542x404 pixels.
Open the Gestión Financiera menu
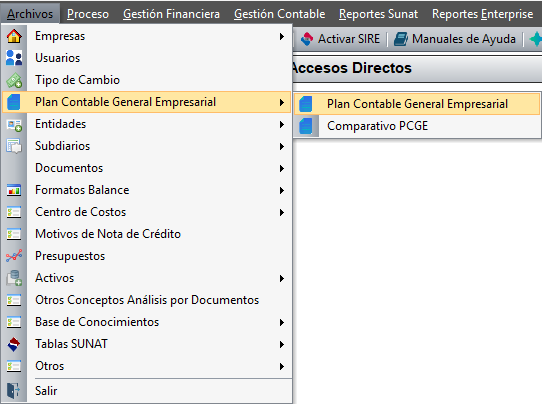[171, 14]
